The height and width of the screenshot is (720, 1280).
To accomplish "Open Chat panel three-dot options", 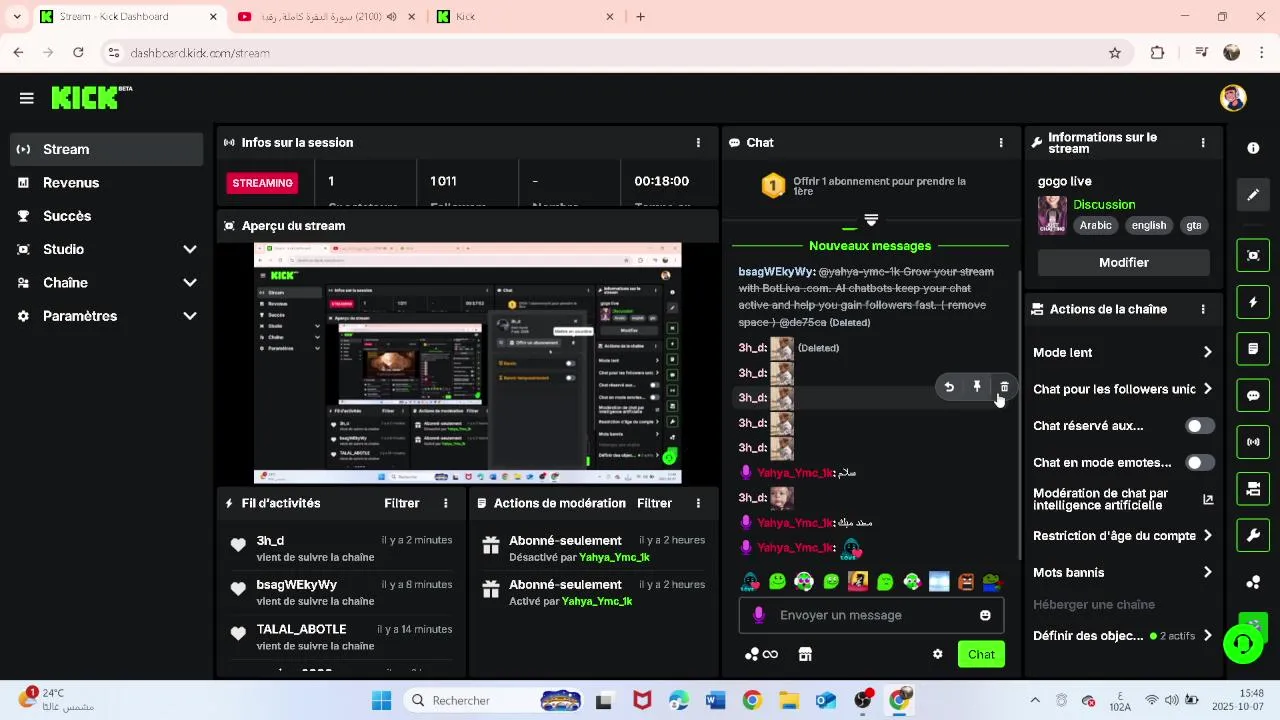I will [x=1001, y=143].
